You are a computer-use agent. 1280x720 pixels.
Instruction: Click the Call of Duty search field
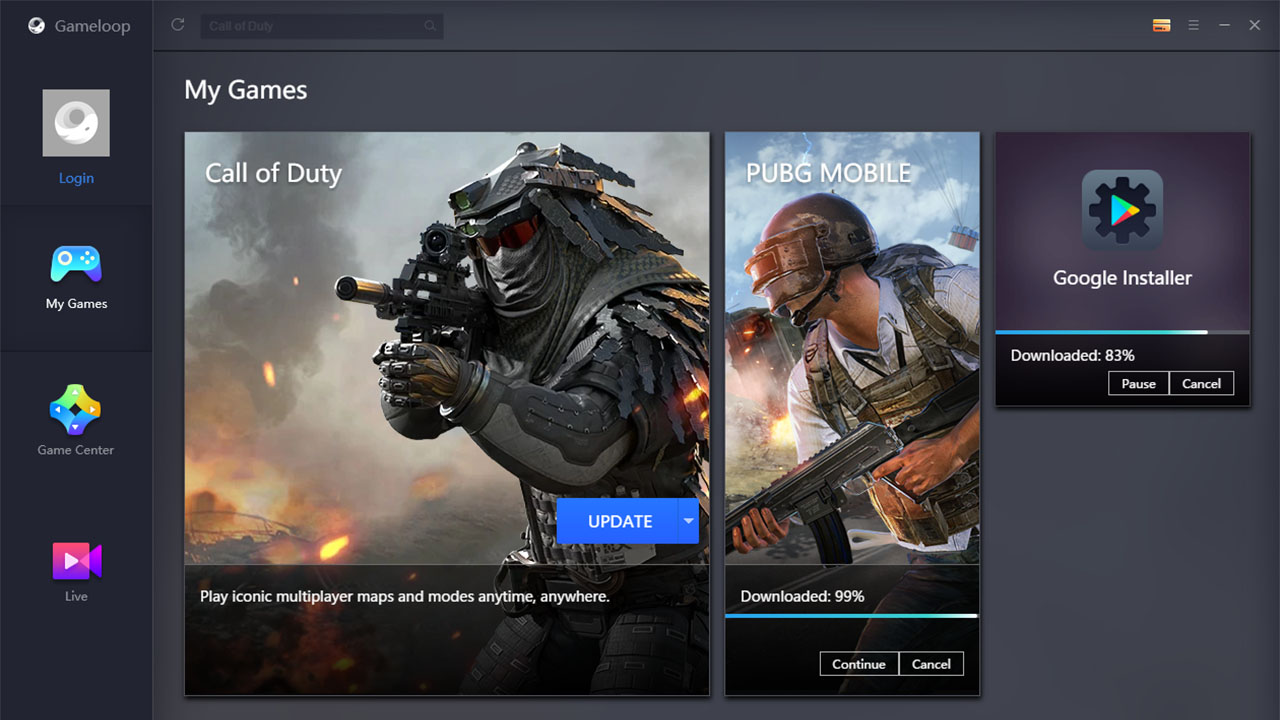point(310,26)
